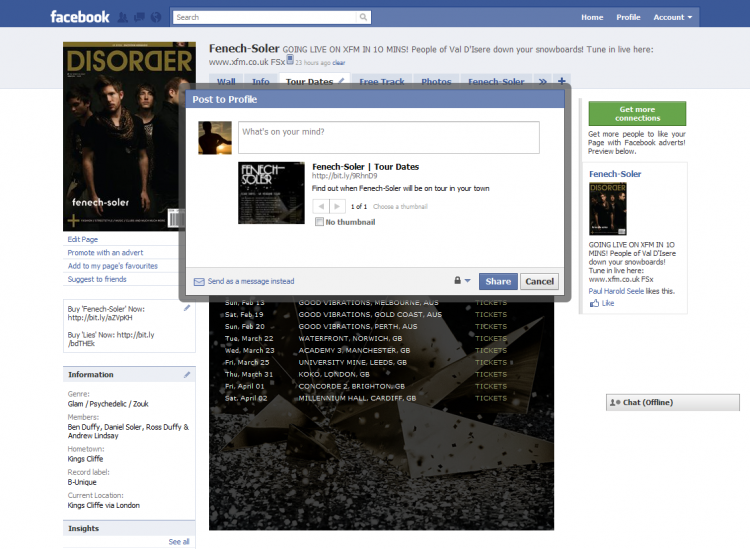Open messages icon in header

(x=139, y=17)
